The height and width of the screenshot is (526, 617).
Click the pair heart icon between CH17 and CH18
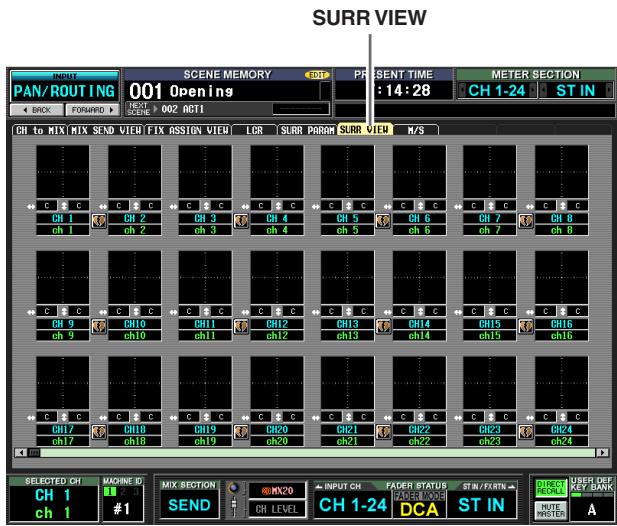(99, 432)
